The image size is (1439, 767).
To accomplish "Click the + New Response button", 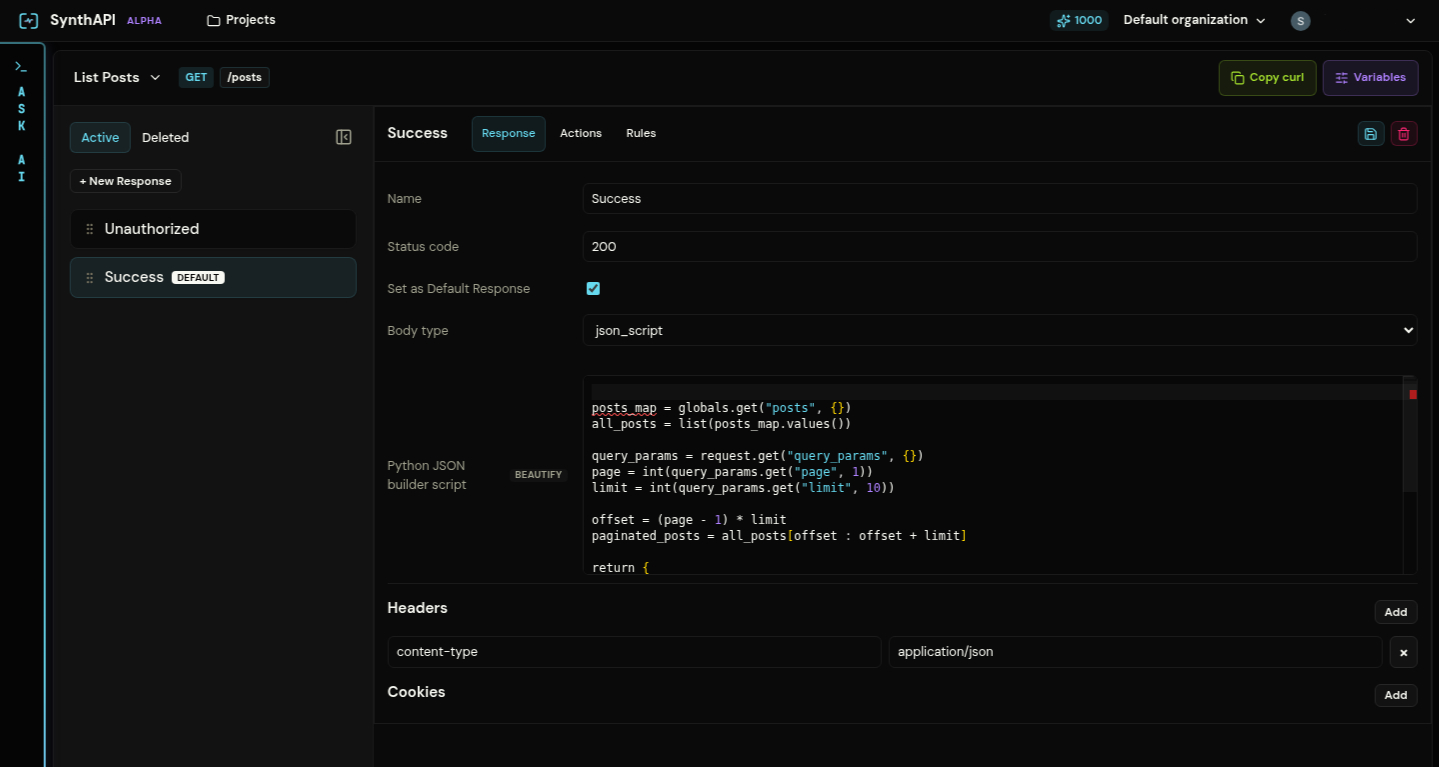I will [x=125, y=182].
